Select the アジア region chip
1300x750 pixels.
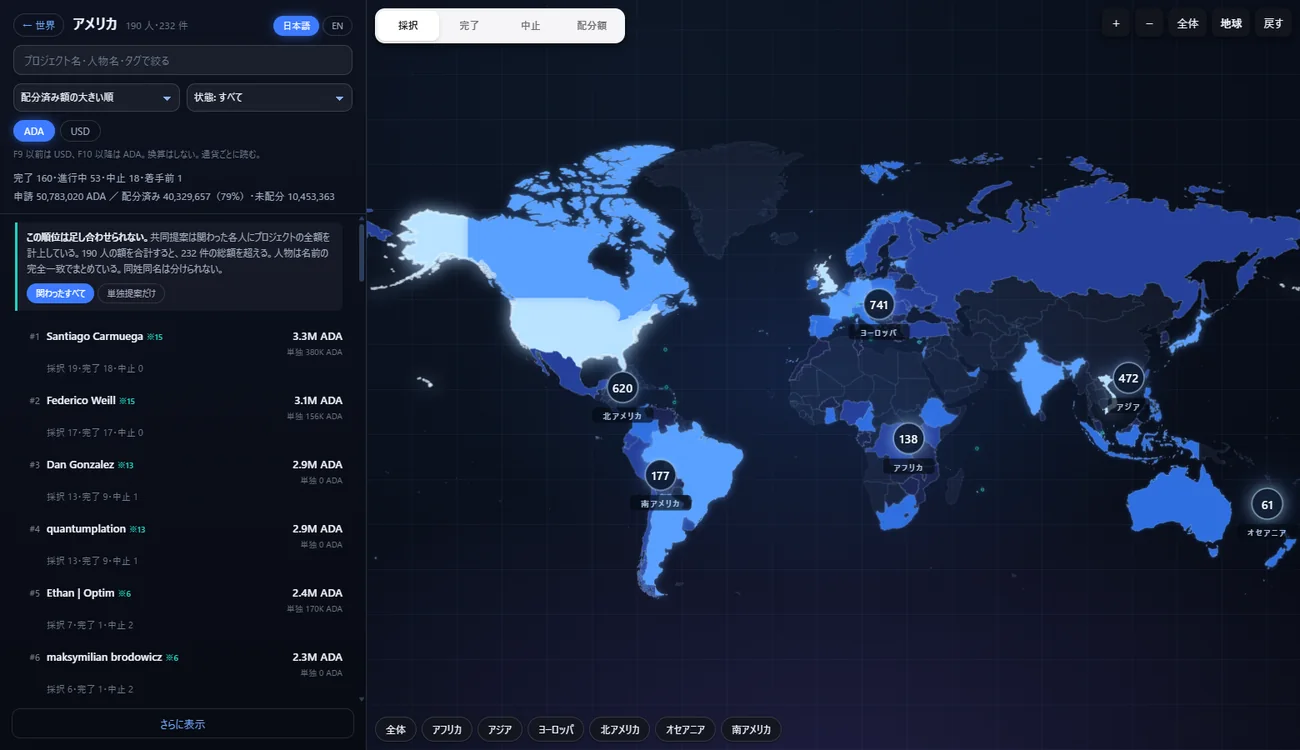pos(500,730)
